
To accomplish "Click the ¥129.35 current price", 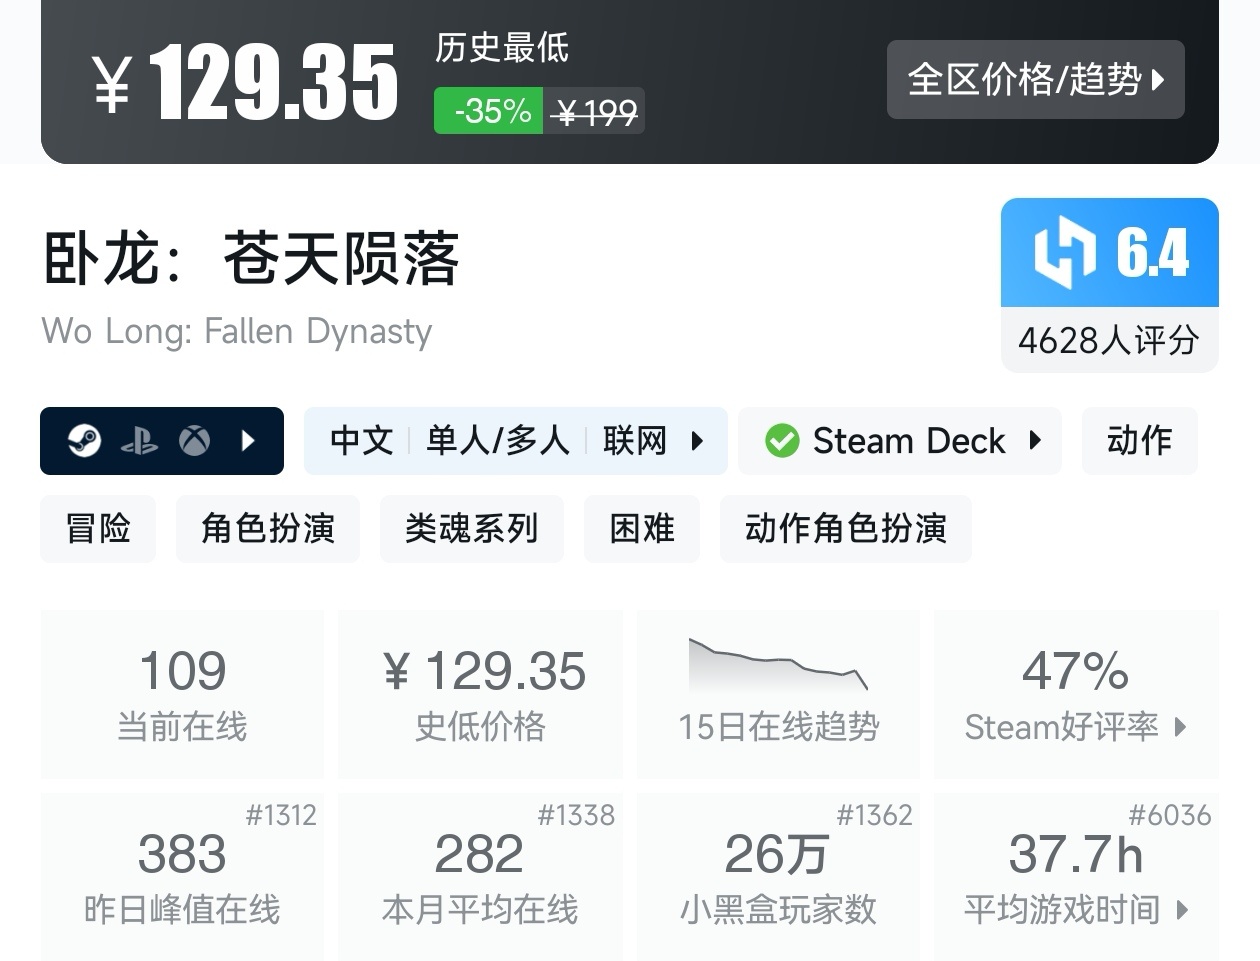I will click(245, 83).
